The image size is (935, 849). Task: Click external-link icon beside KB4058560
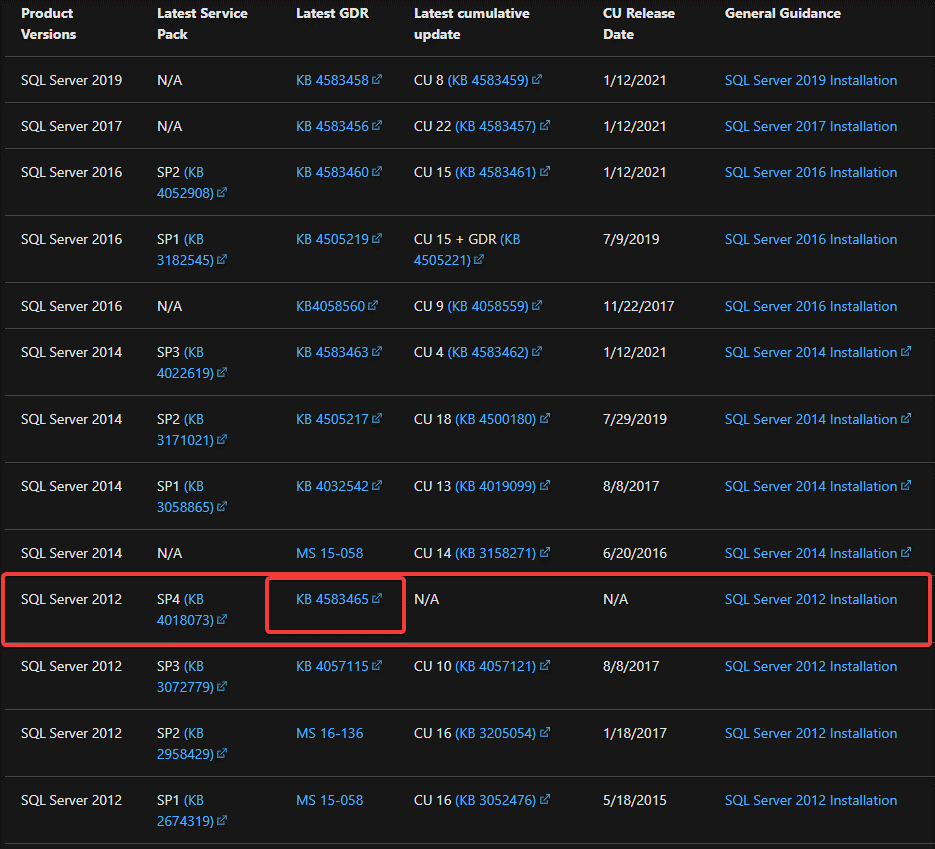373,305
